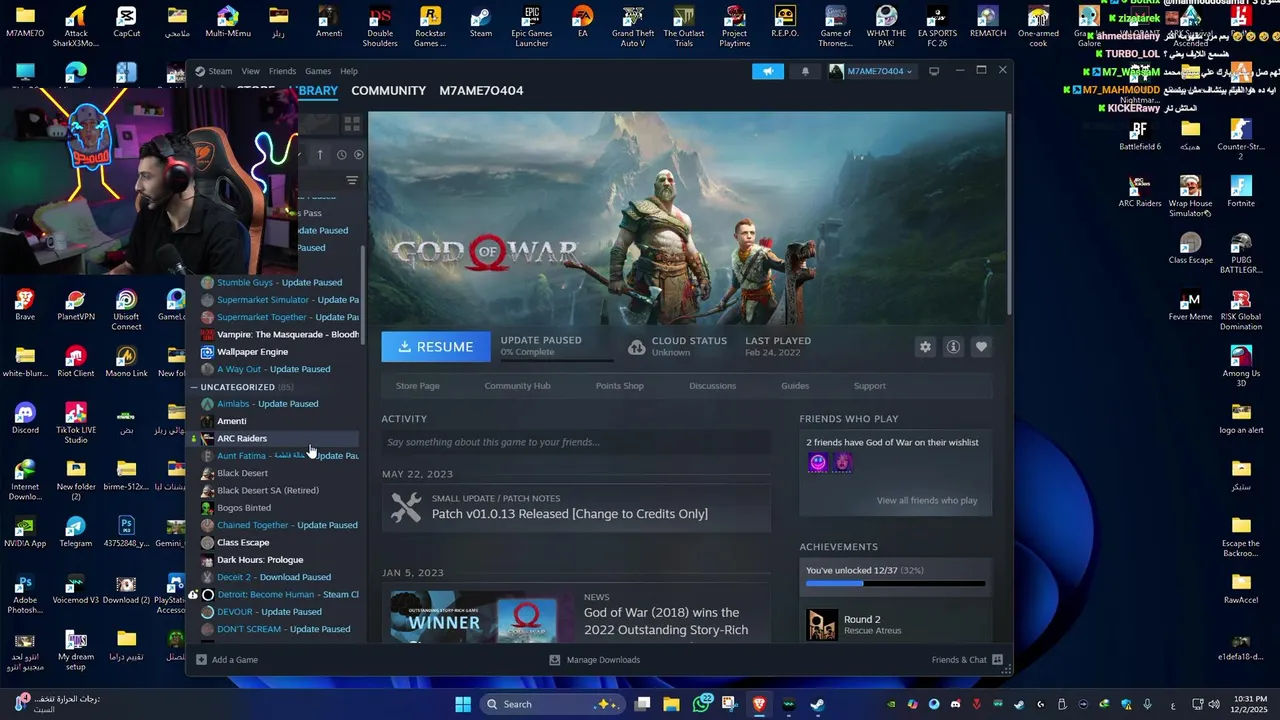Click the achievements progress bar
The image size is (1280, 720).
[x=895, y=584]
